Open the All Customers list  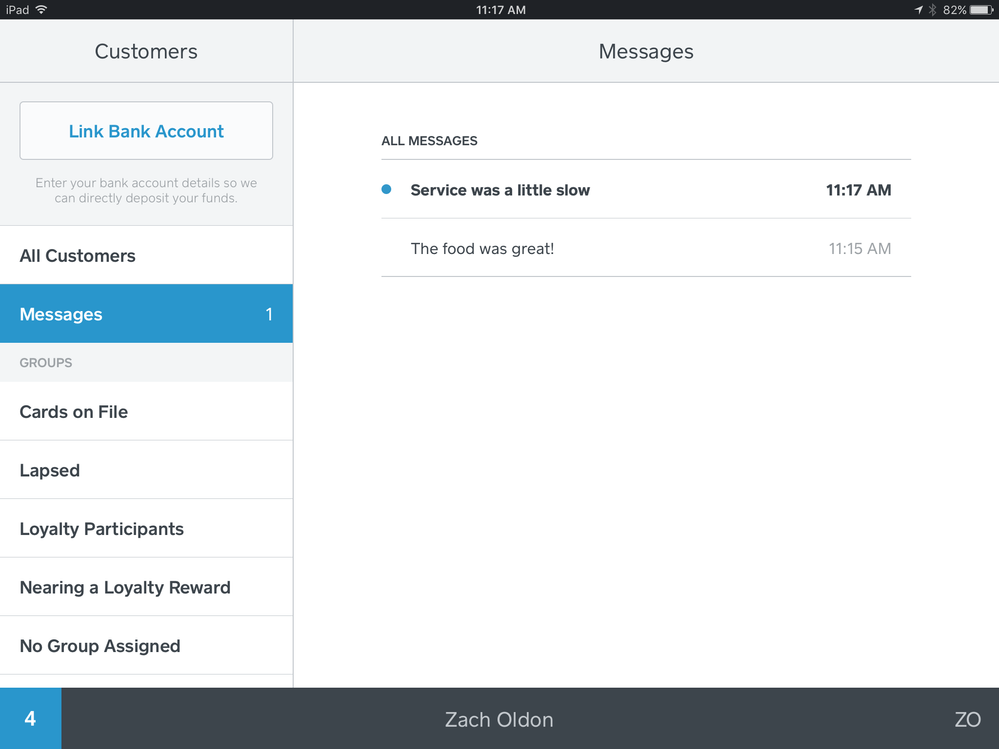[x=146, y=255]
